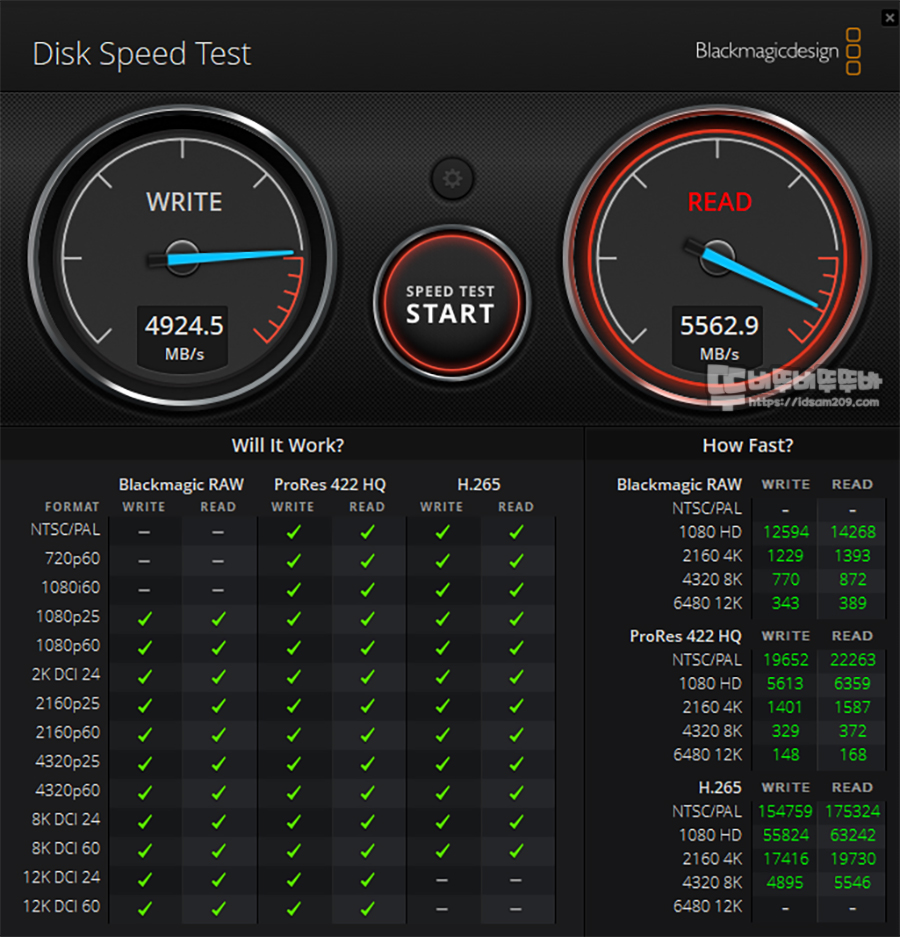This screenshot has height=937, width=900.
Task: Click the 1080i60 format row label
Action: [71, 587]
